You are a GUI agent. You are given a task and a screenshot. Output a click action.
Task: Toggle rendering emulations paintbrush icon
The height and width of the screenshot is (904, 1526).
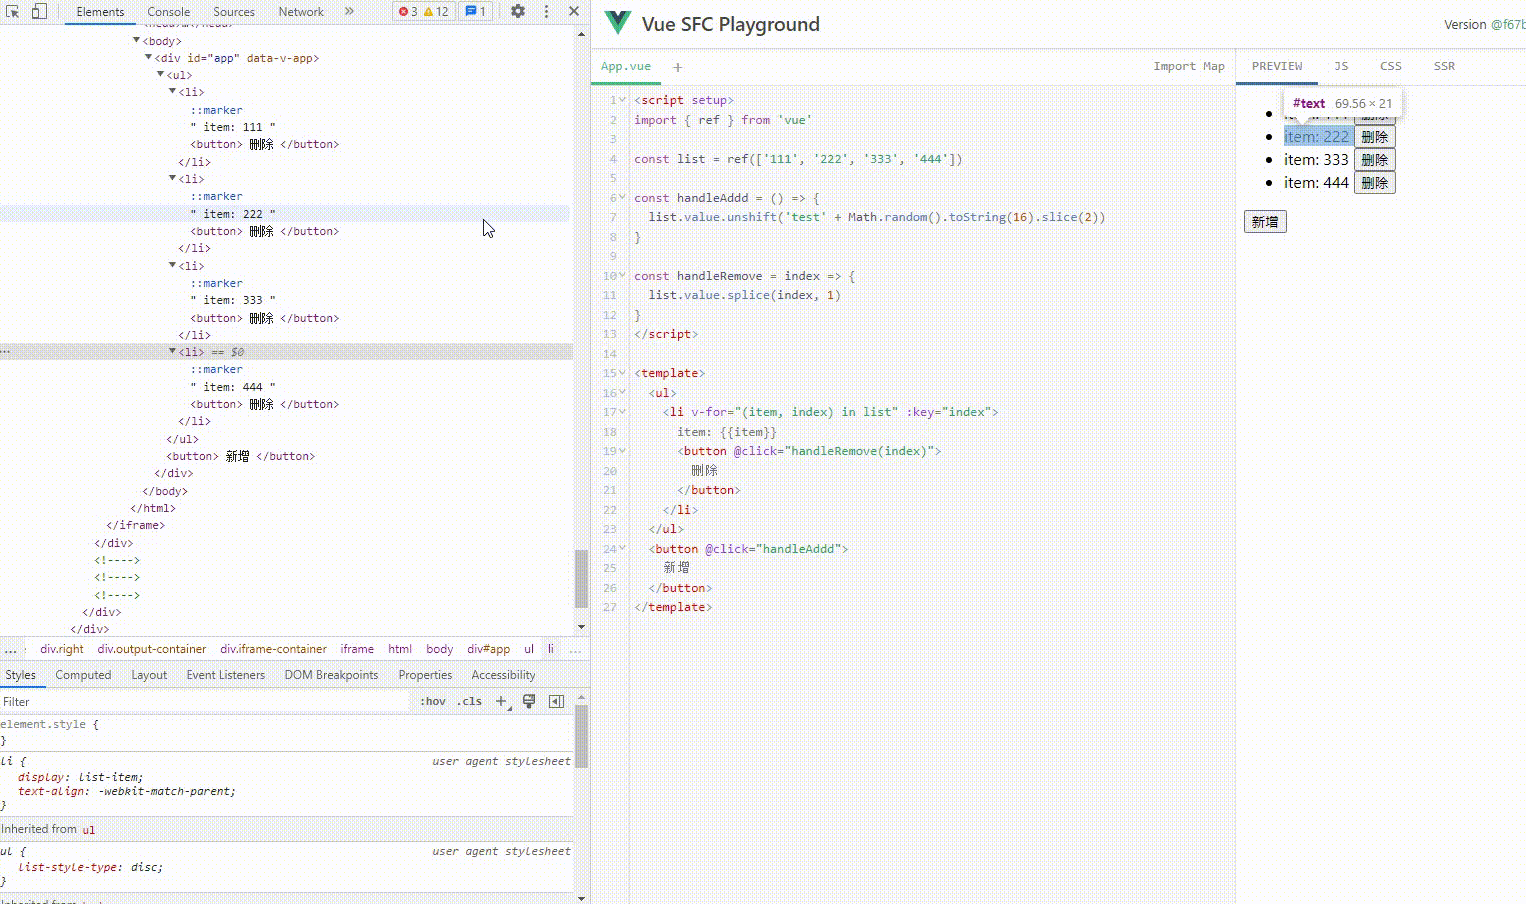click(529, 701)
